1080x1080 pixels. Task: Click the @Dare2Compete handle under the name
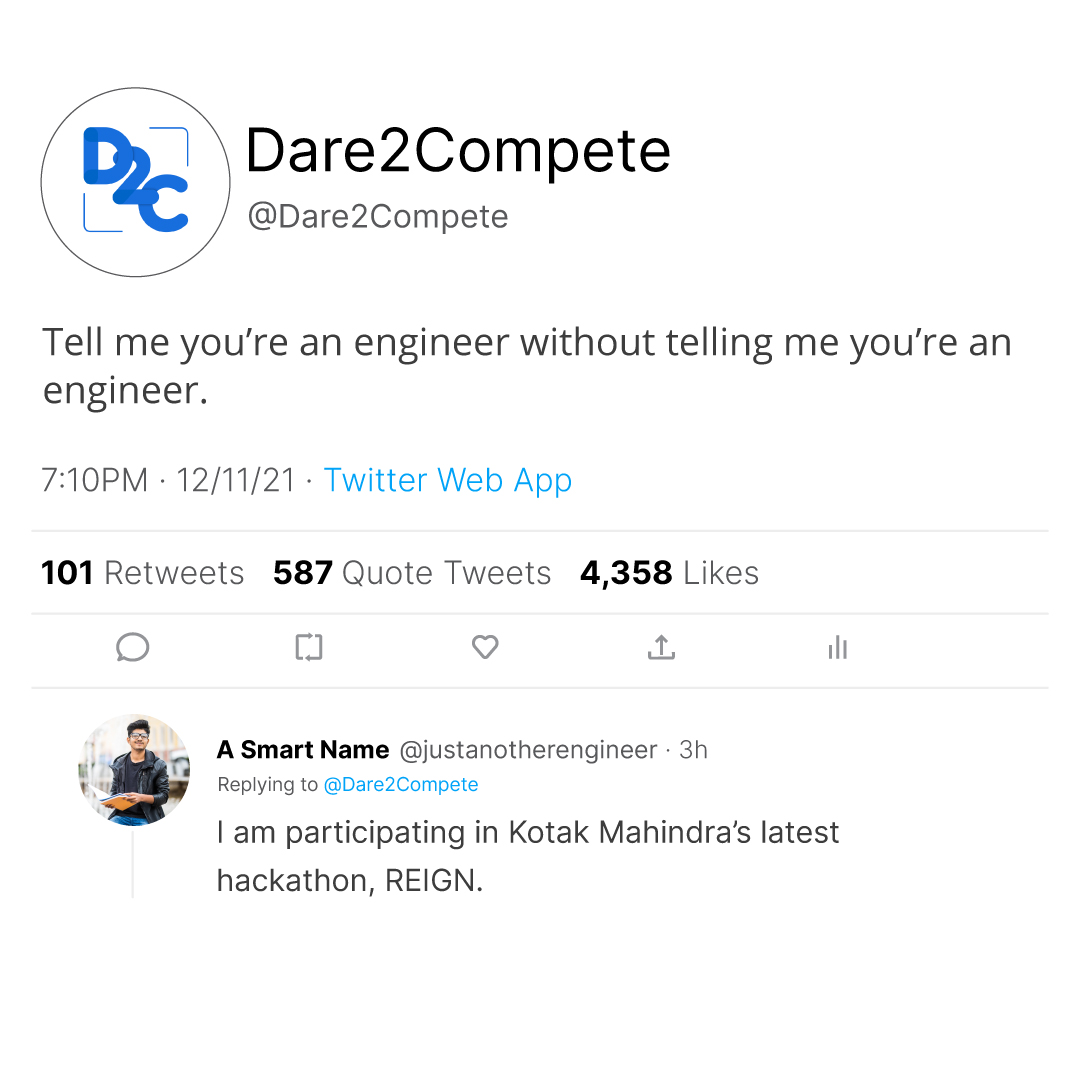[378, 216]
